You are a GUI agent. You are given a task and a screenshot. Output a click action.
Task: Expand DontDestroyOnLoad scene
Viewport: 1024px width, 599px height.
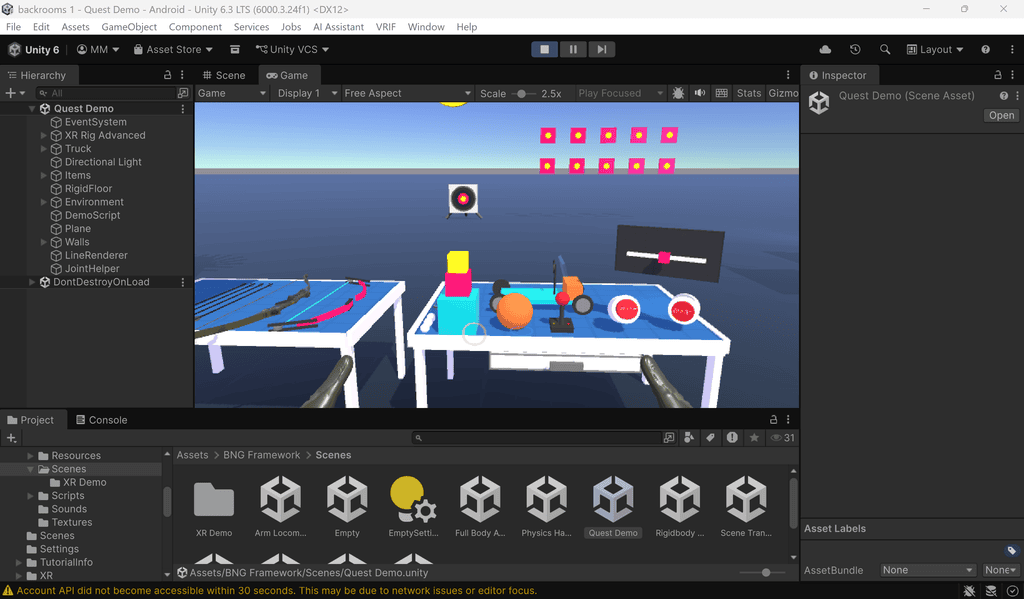click(x=32, y=282)
